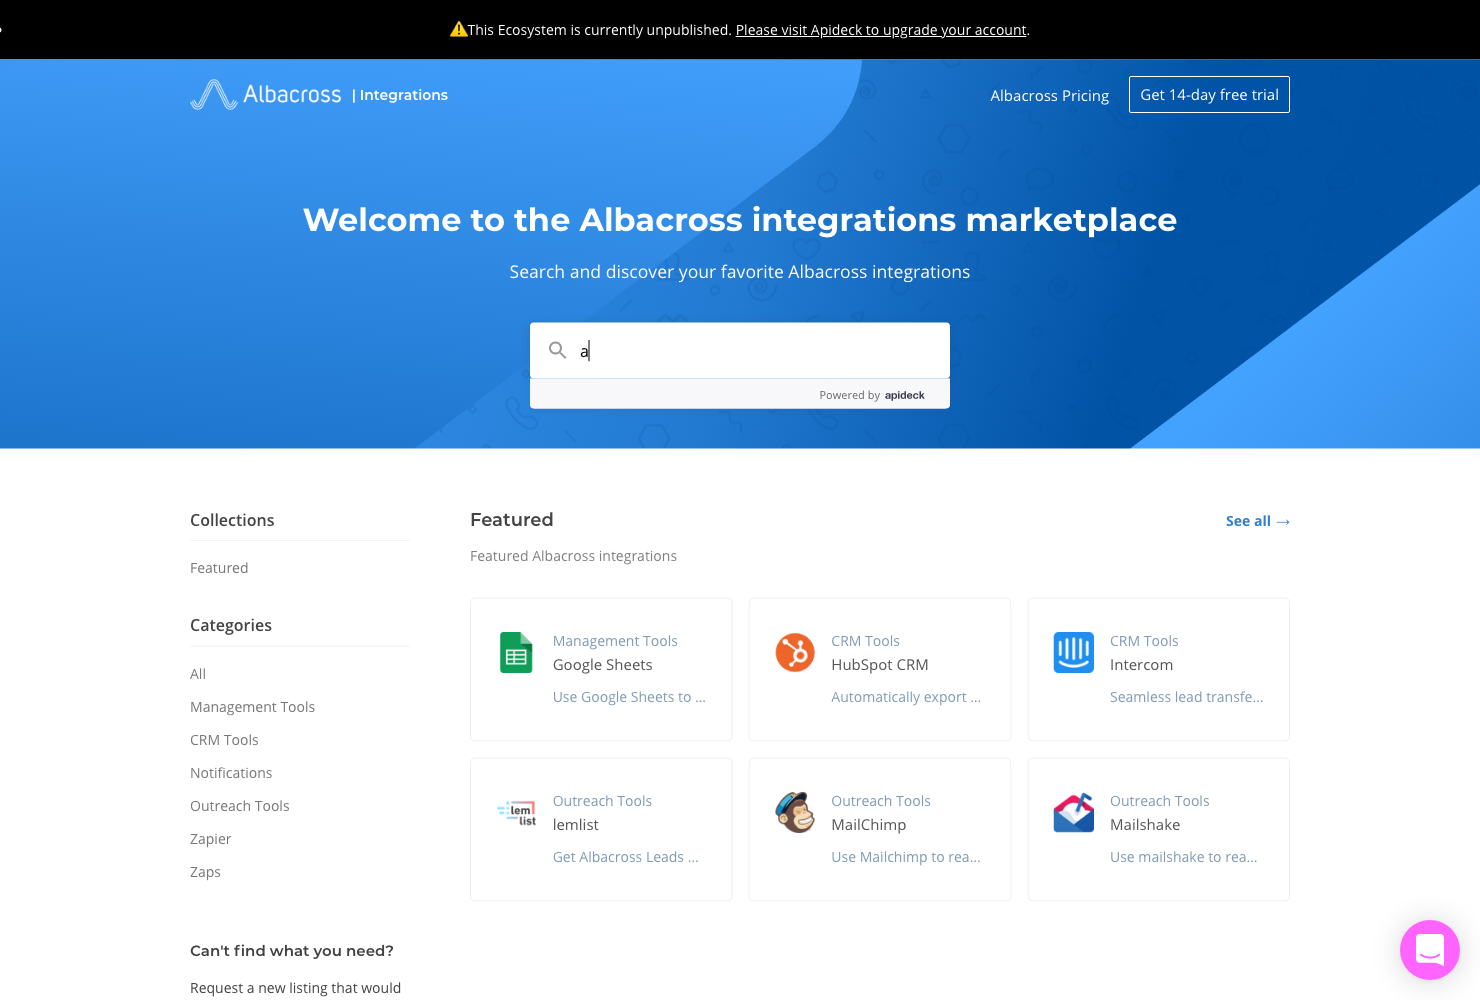Select Outreach Tools category in sidebar
The height and width of the screenshot is (1000, 1480).
click(x=240, y=806)
